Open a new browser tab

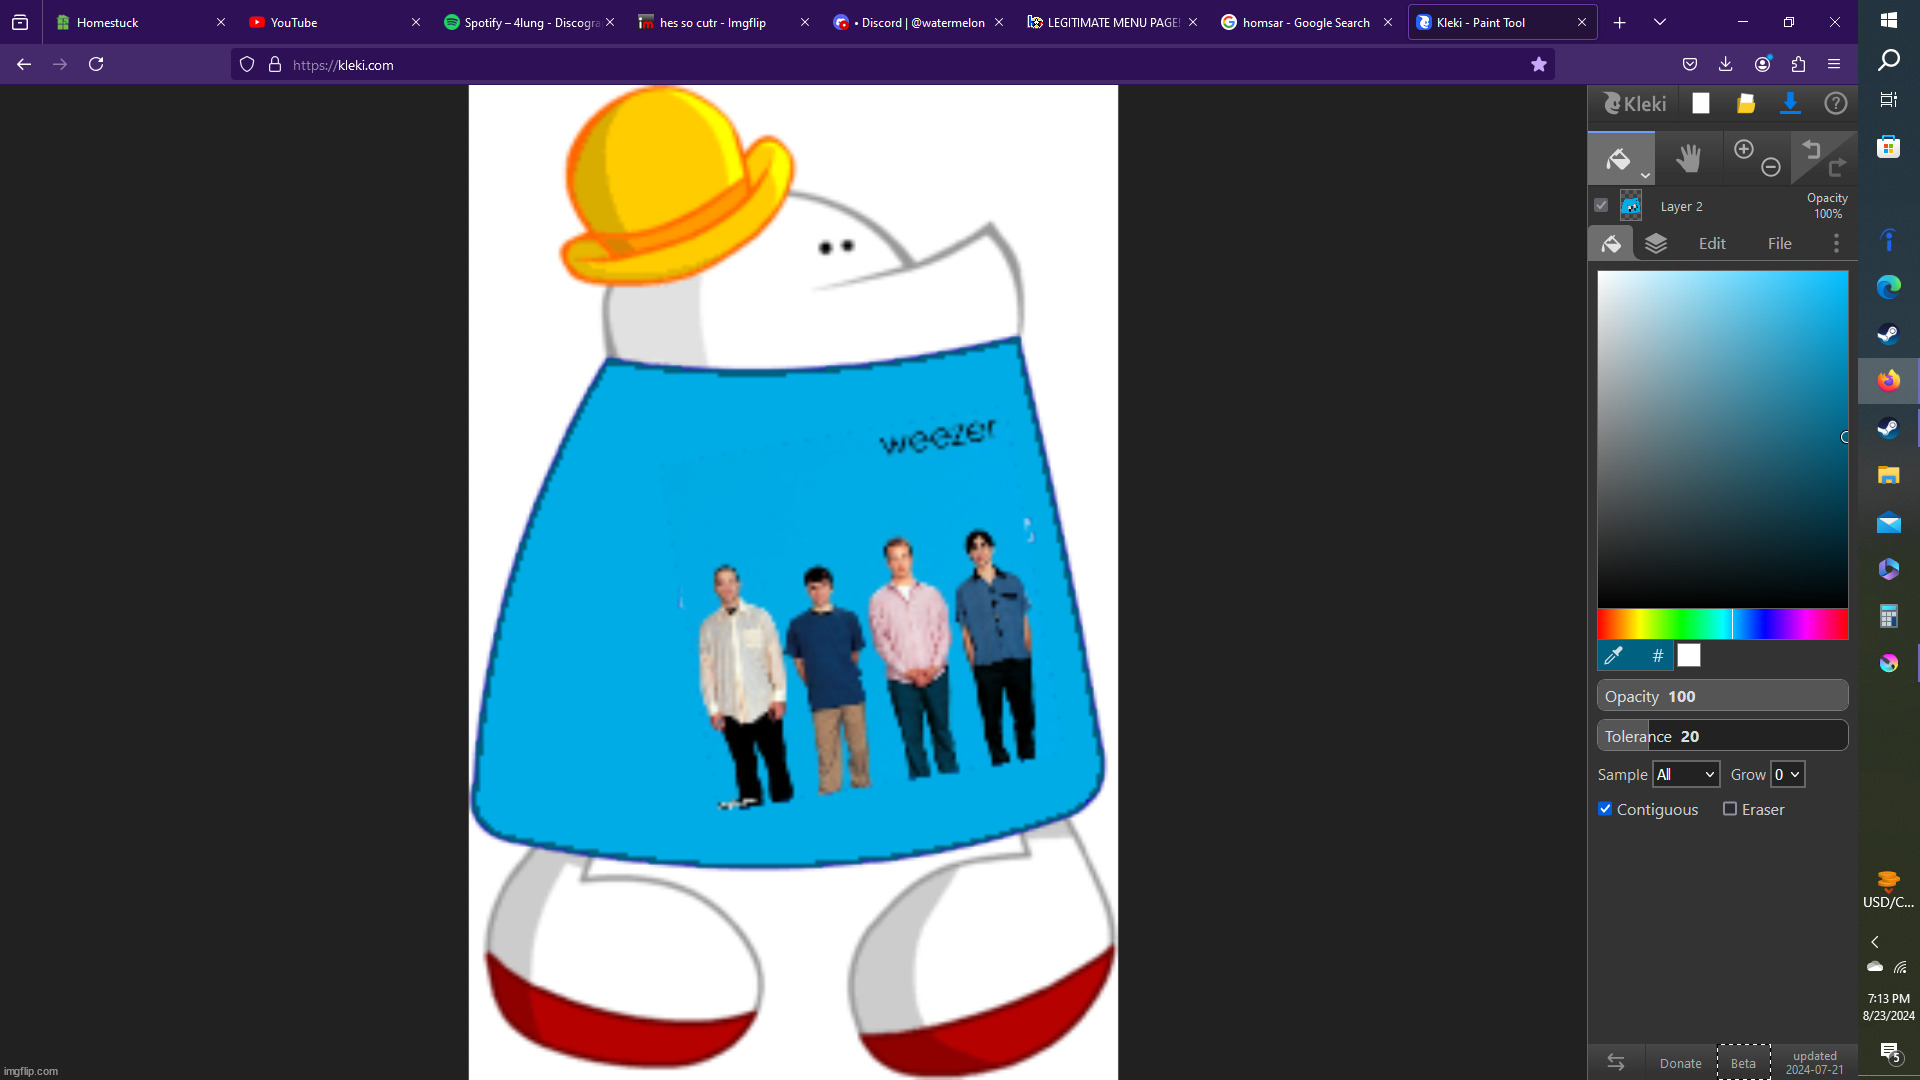1619,22
